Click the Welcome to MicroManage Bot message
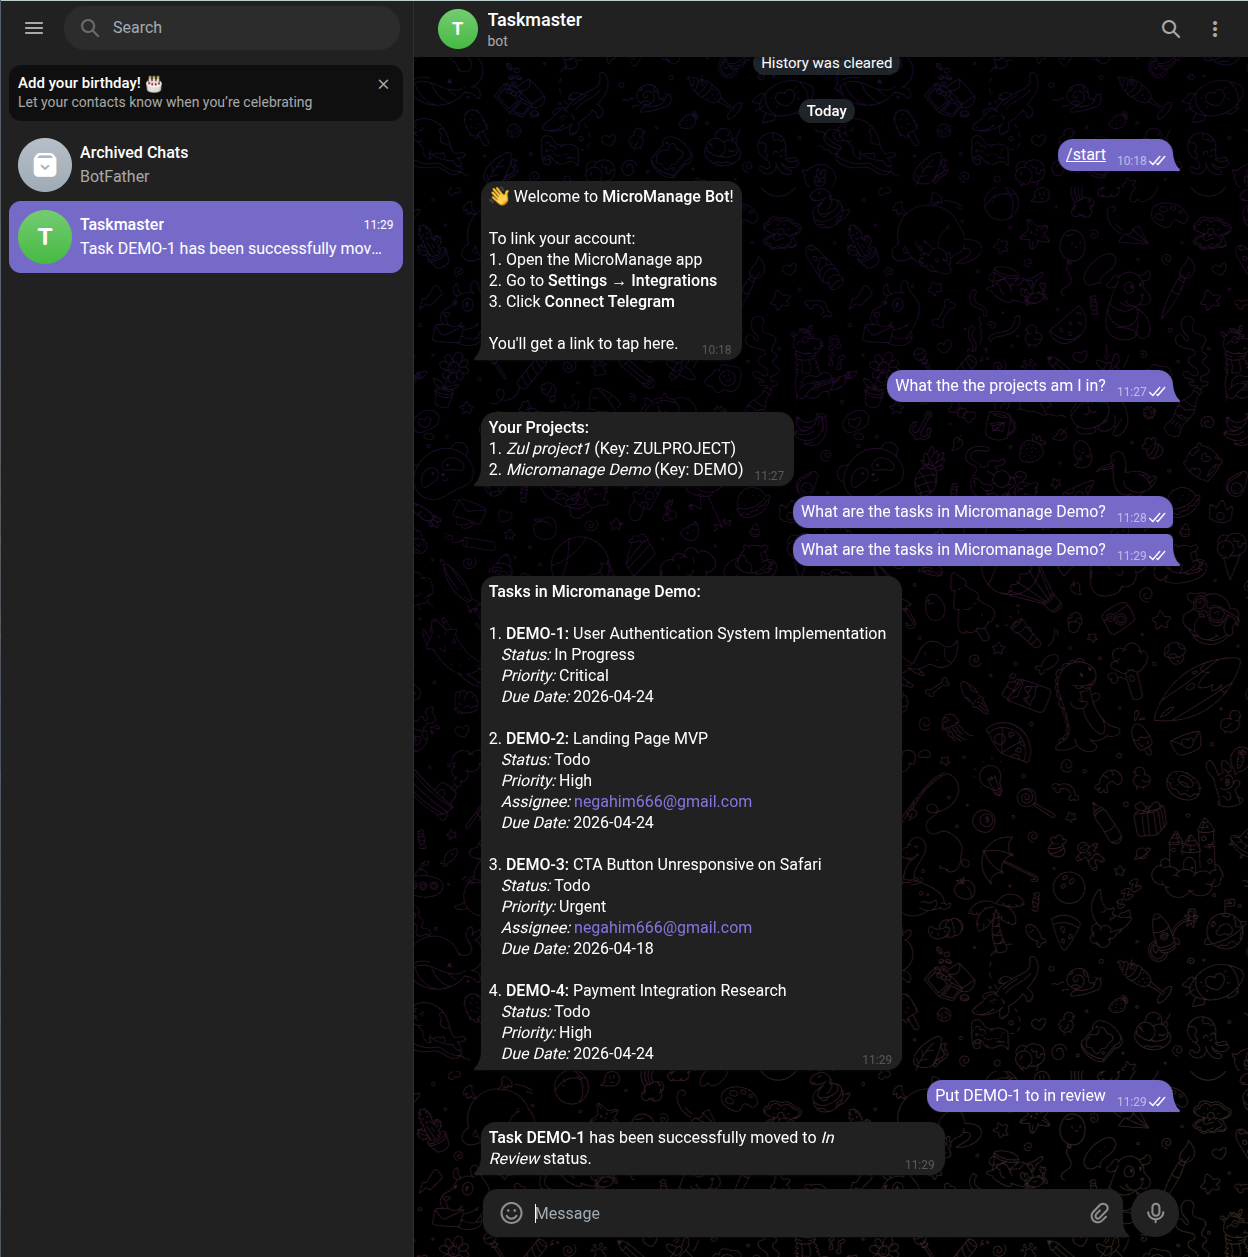The height and width of the screenshot is (1257, 1248). tap(611, 270)
